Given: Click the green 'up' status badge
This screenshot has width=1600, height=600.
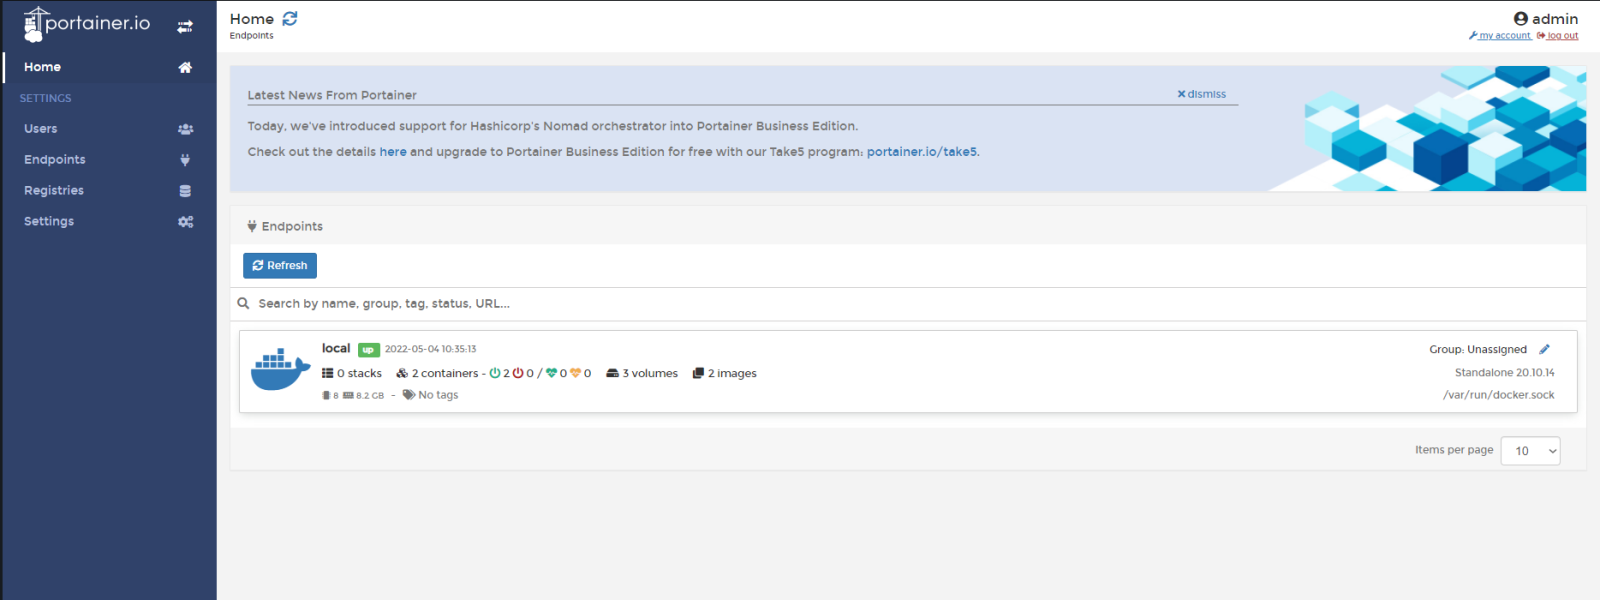Looking at the screenshot, I should pos(369,350).
